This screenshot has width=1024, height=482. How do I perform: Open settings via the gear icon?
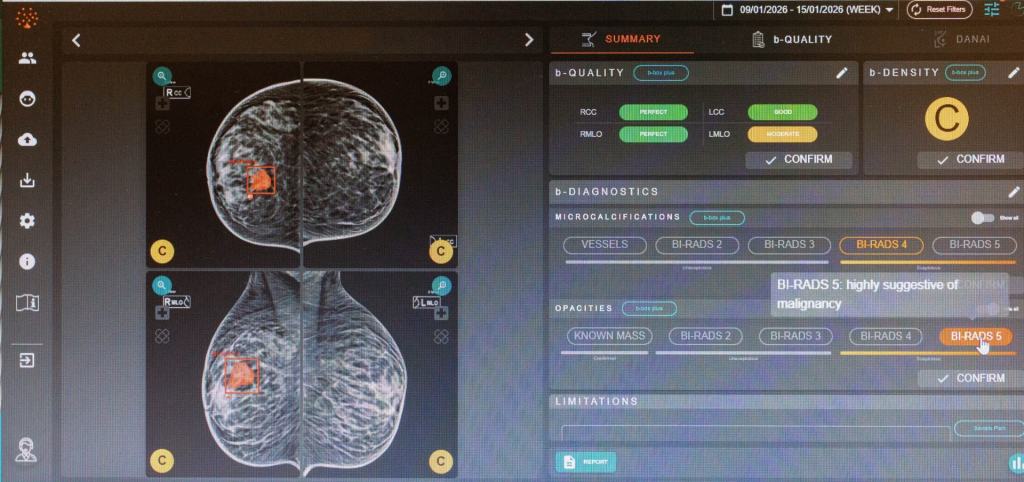click(27, 221)
